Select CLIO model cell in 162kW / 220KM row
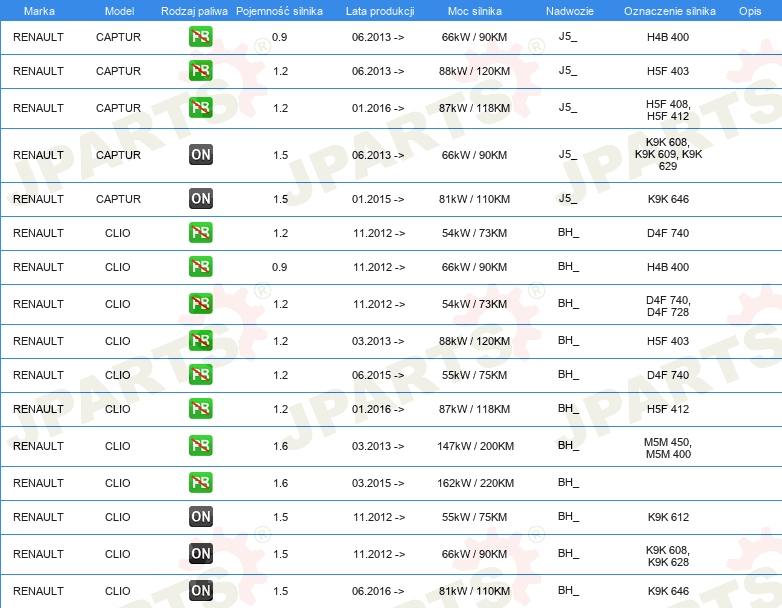The image size is (782, 608). 117,483
